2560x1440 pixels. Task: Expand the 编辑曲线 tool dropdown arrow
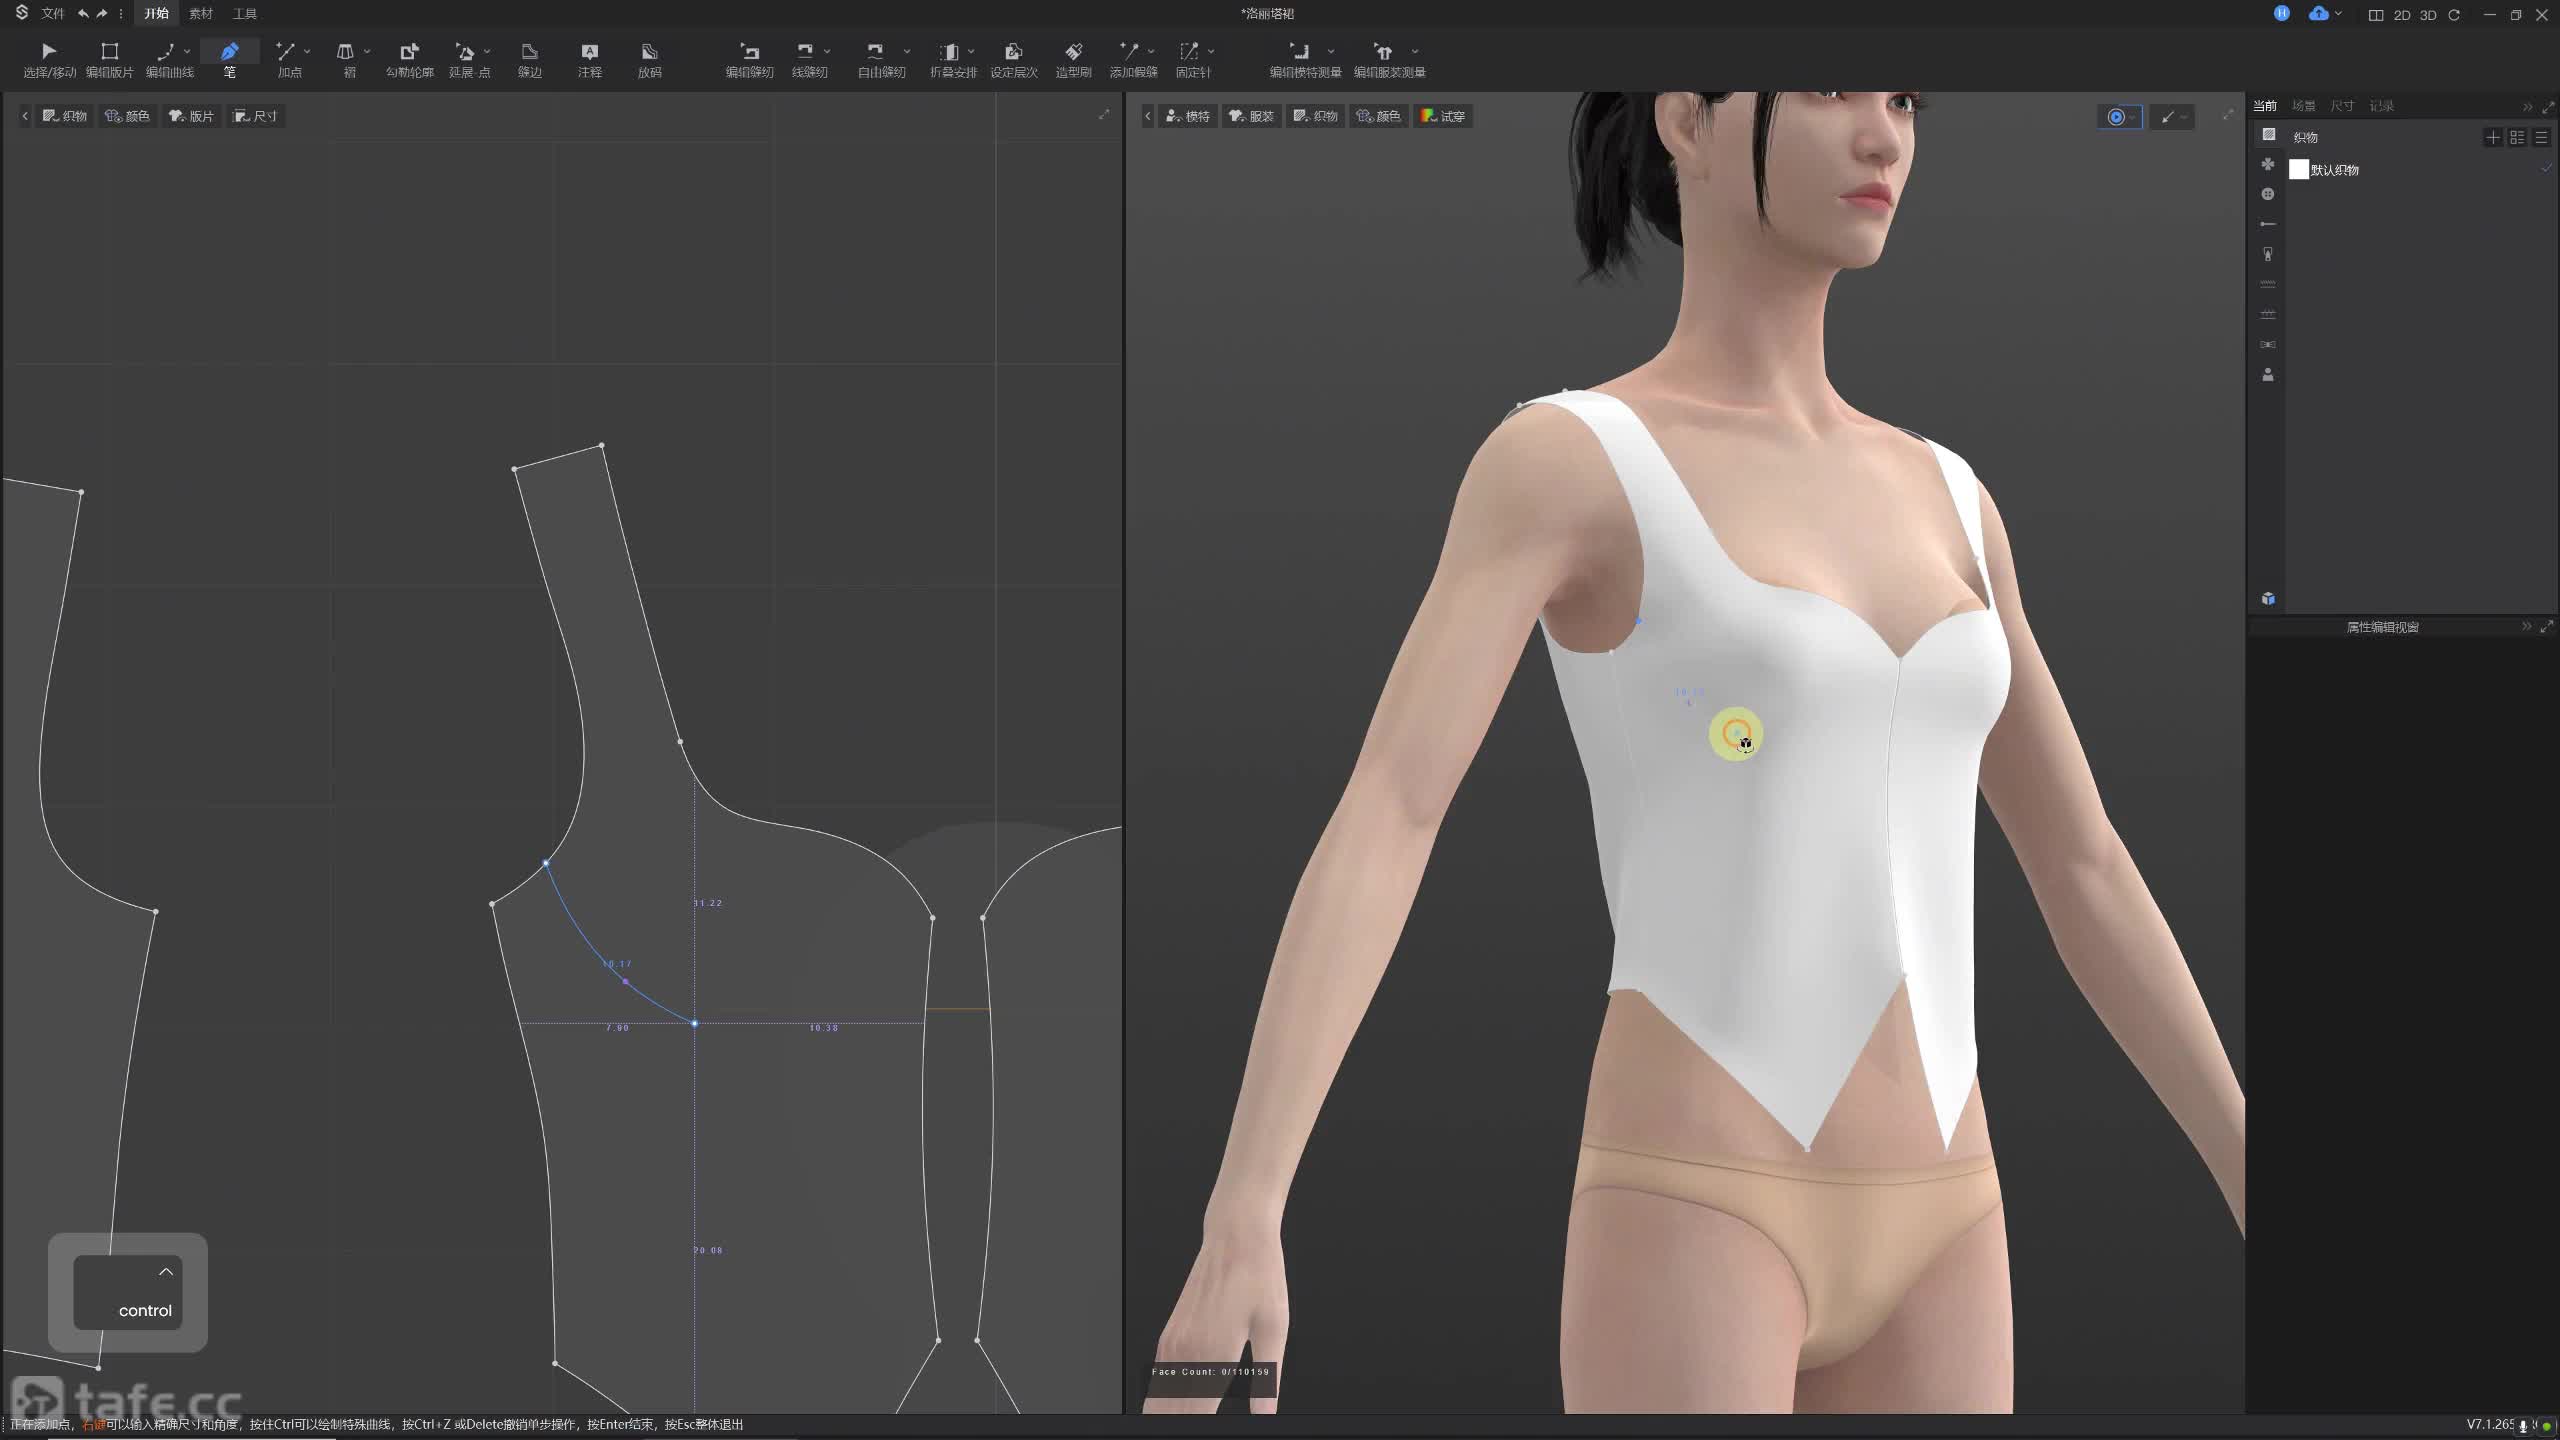187,51
